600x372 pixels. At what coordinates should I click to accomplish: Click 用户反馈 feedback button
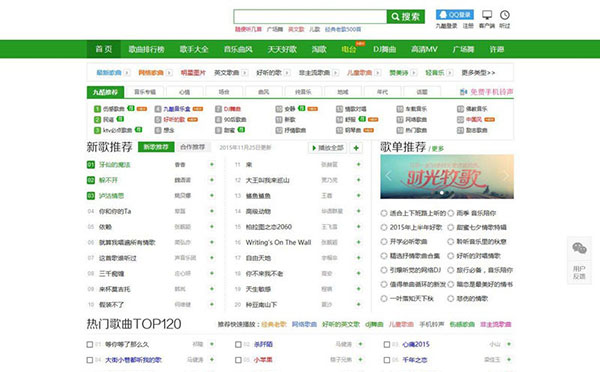pos(579,272)
